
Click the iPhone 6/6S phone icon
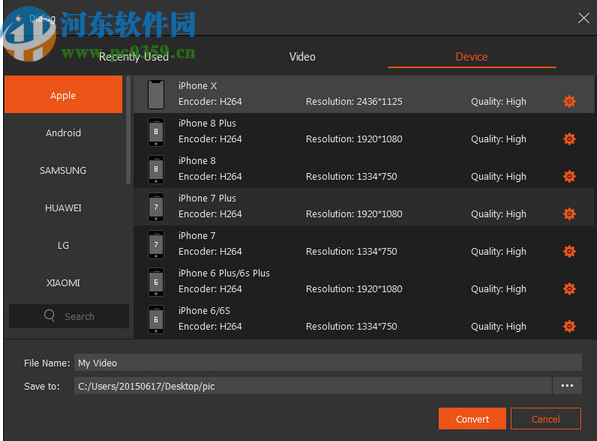point(156,319)
